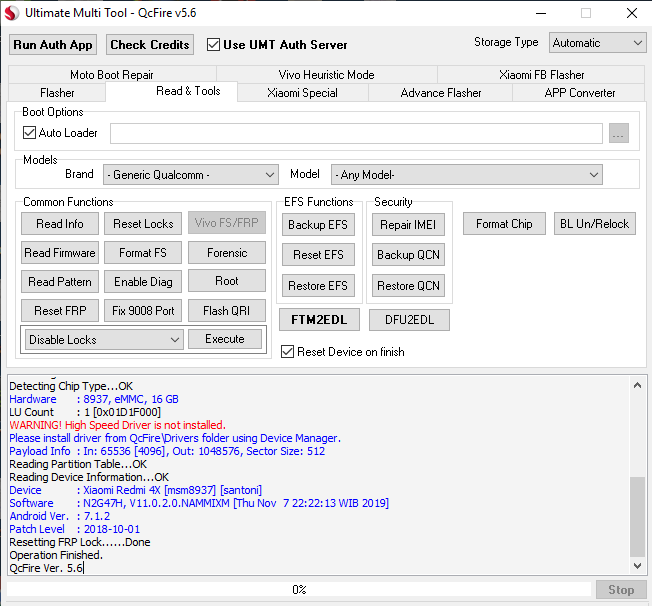Click the browse loader button with dots
Screen dimensions: 652x606
click(618, 133)
